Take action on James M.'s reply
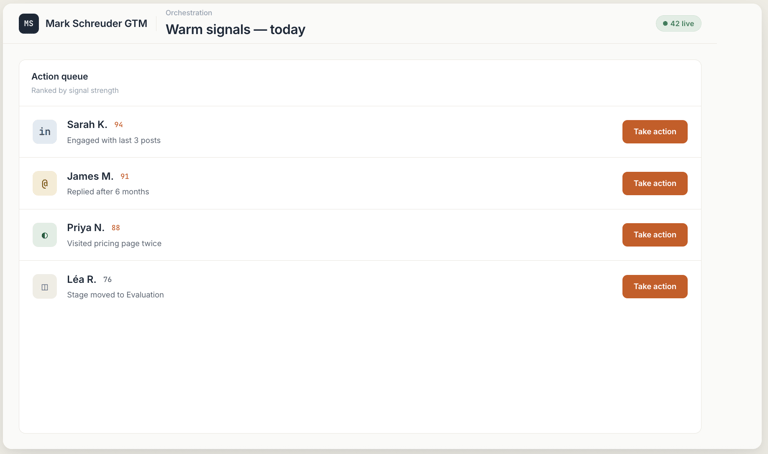This screenshot has height=454, width=768. [654, 183]
